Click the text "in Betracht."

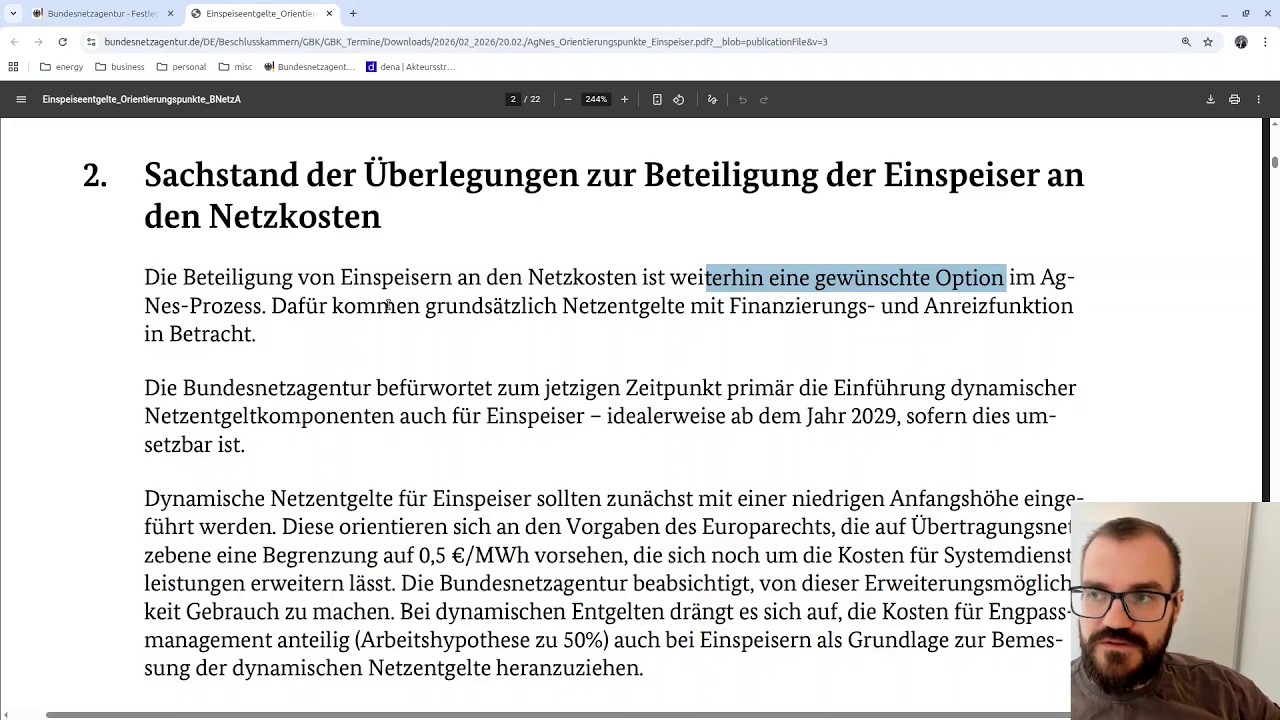point(200,334)
